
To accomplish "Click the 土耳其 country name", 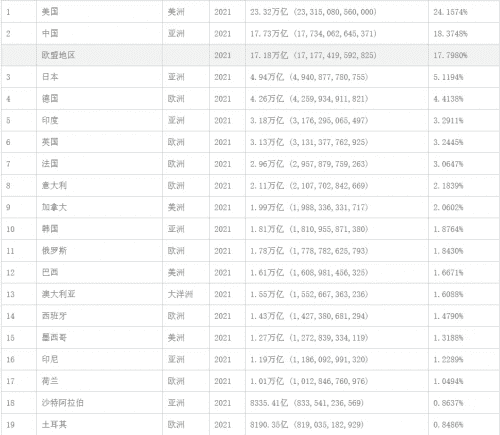I will pos(54,425).
